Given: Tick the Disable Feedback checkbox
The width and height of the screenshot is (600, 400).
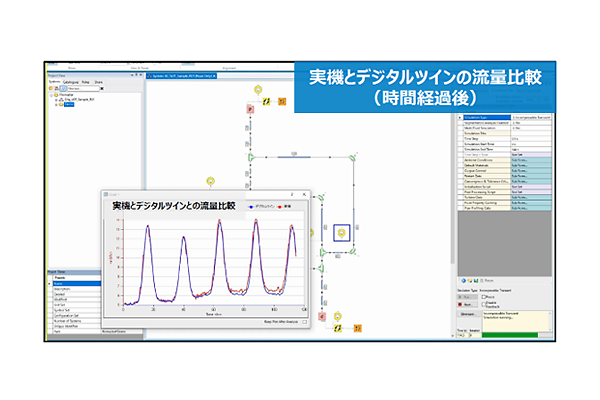Looking at the screenshot, I should 483,304.
